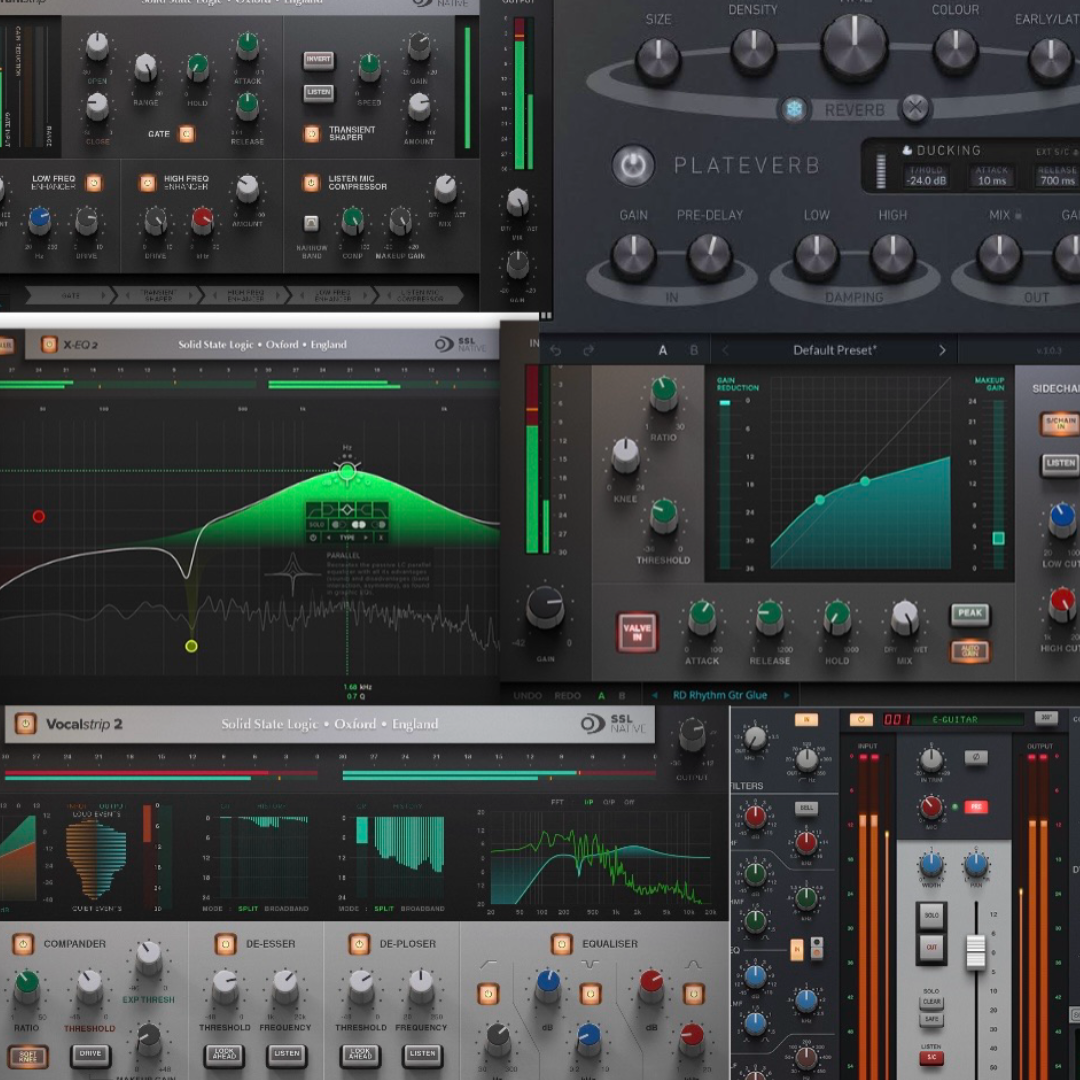Open the Default Preset name menu
Viewport: 1080px width, 1080px height.
834,351
